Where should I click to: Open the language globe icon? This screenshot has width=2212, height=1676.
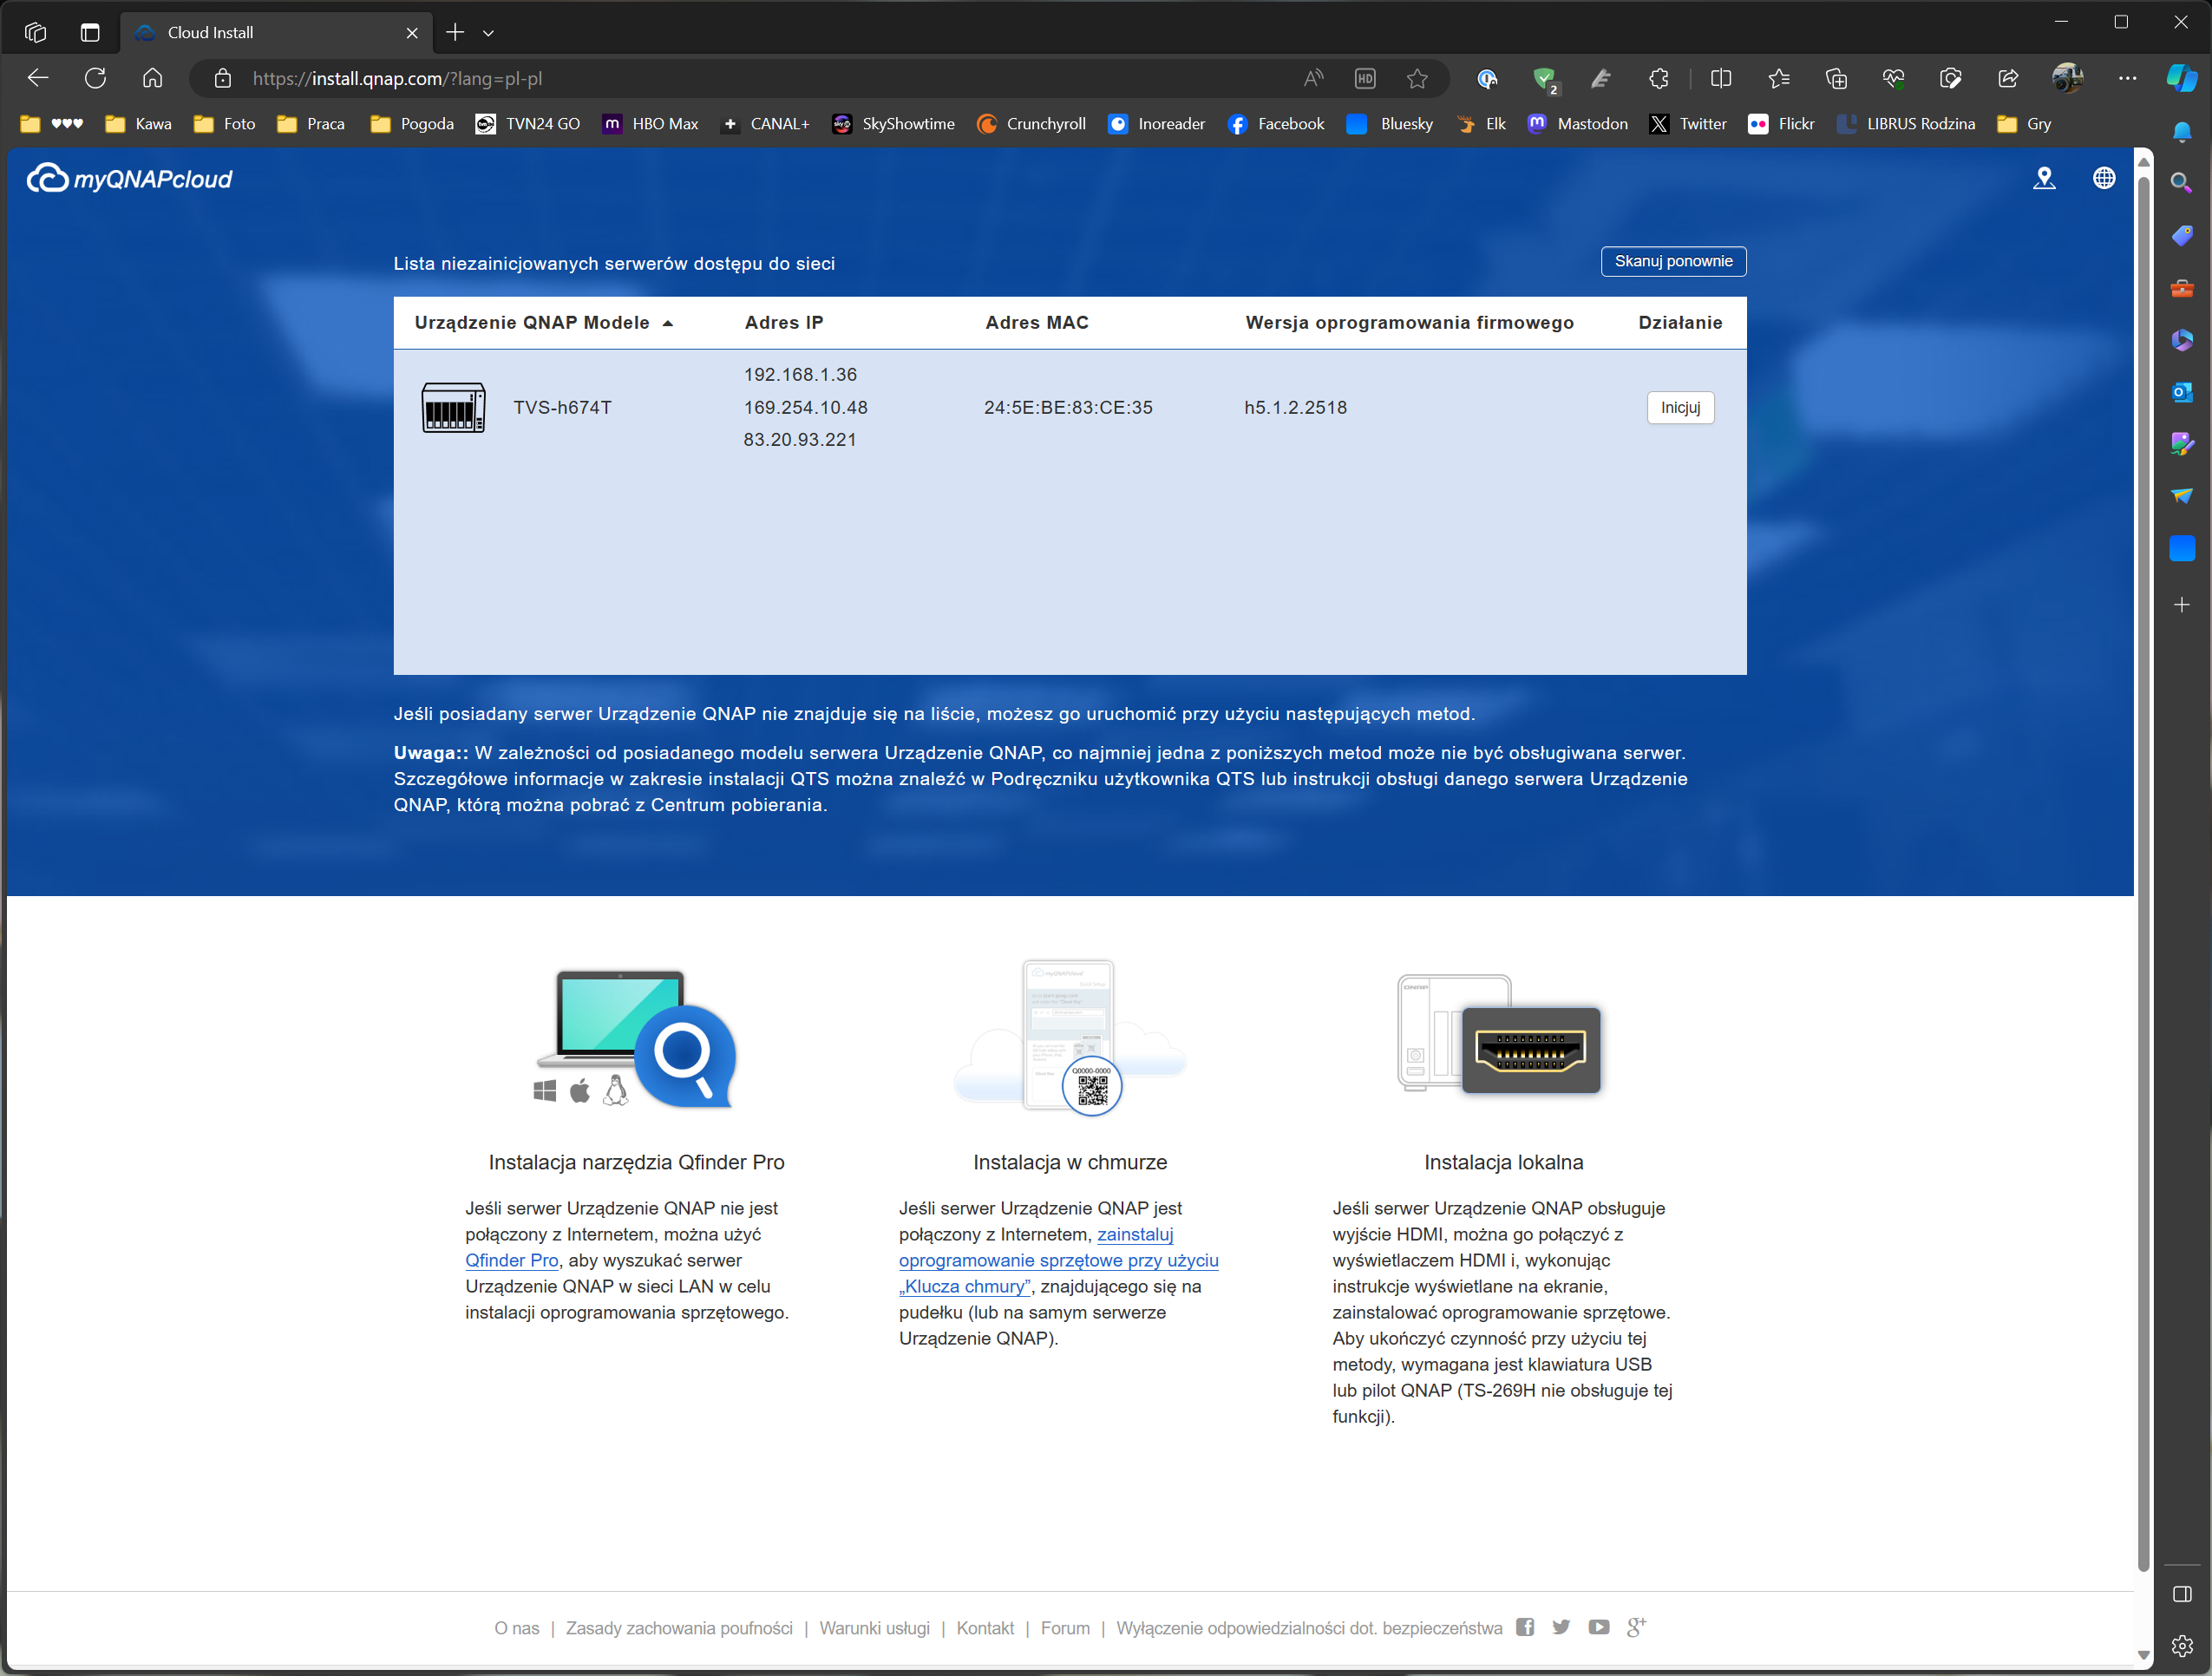(x=2104, y=179)
